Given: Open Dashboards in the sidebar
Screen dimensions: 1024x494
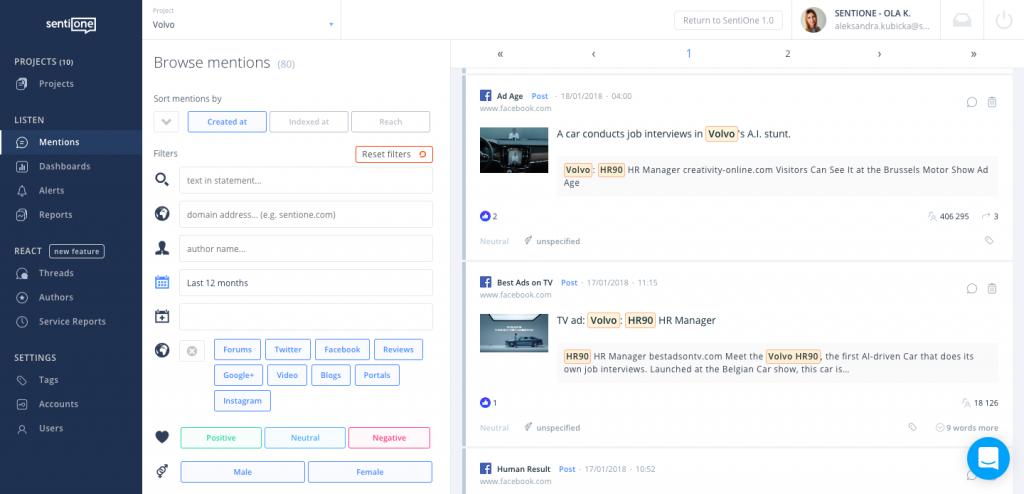Looking at the screenshot, I should pyautogui.click(x=64, y=166).
